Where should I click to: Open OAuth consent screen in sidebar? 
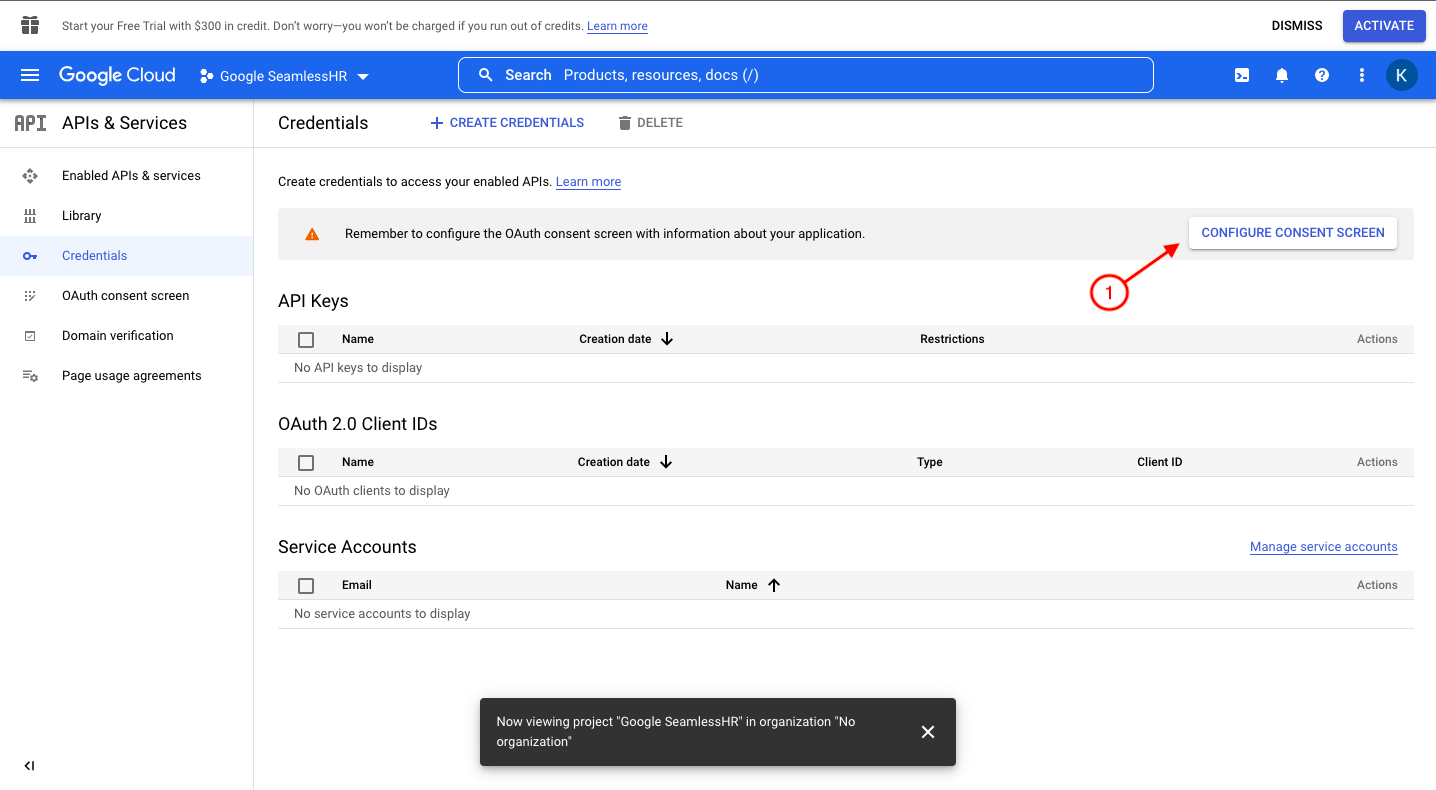click(125, 296)
